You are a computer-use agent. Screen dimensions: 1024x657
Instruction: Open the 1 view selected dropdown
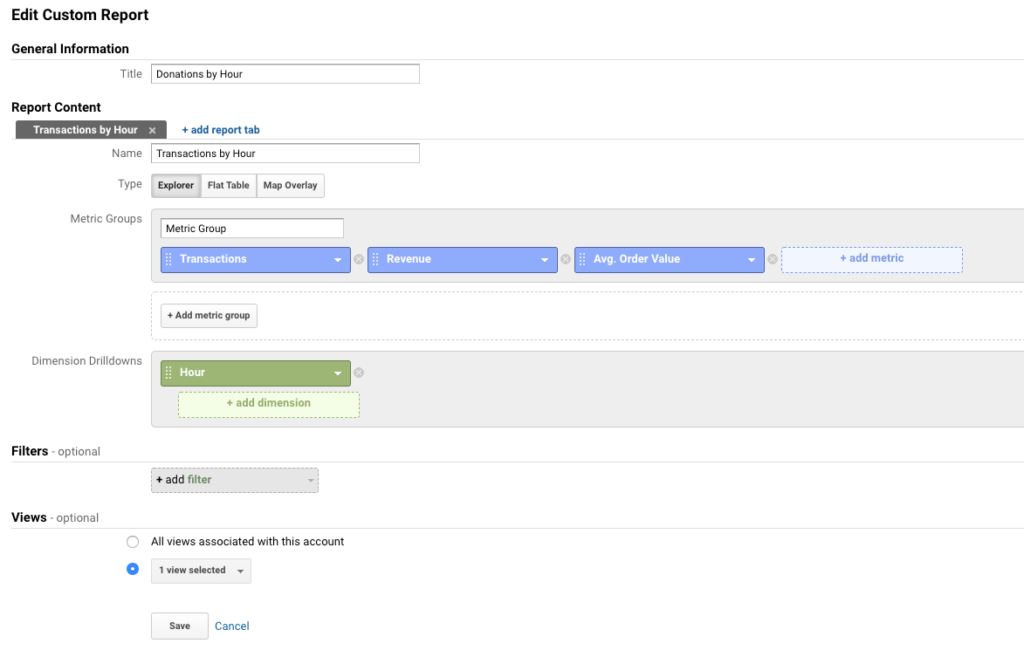point(201,570)
